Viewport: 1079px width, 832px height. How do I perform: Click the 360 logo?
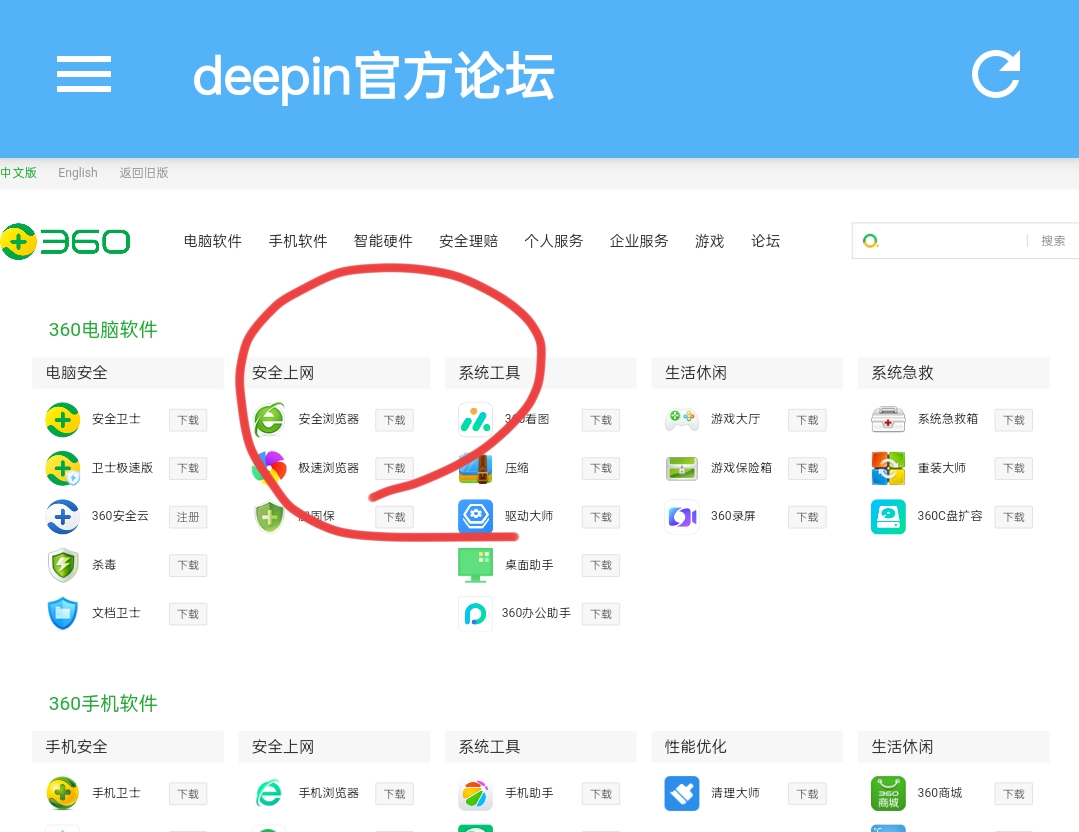click(65, 242)
